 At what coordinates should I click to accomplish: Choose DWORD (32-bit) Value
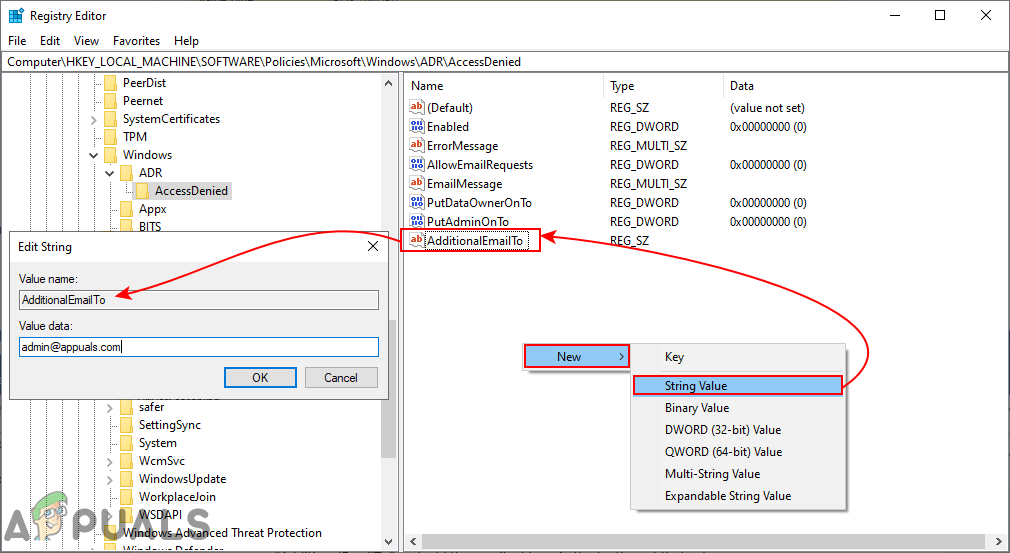[738, 429]
